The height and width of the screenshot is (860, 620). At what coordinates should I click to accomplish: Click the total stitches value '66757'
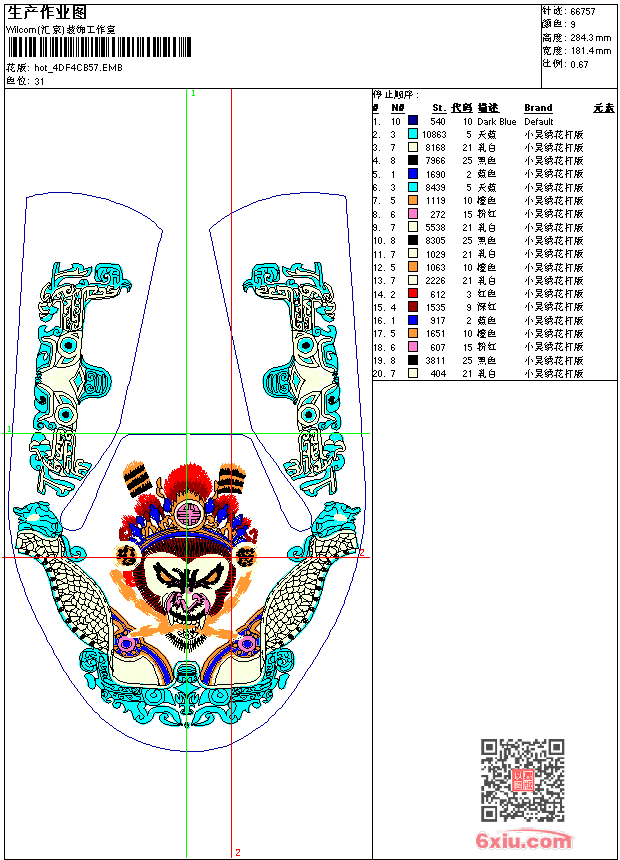click(x=583, y=12)
